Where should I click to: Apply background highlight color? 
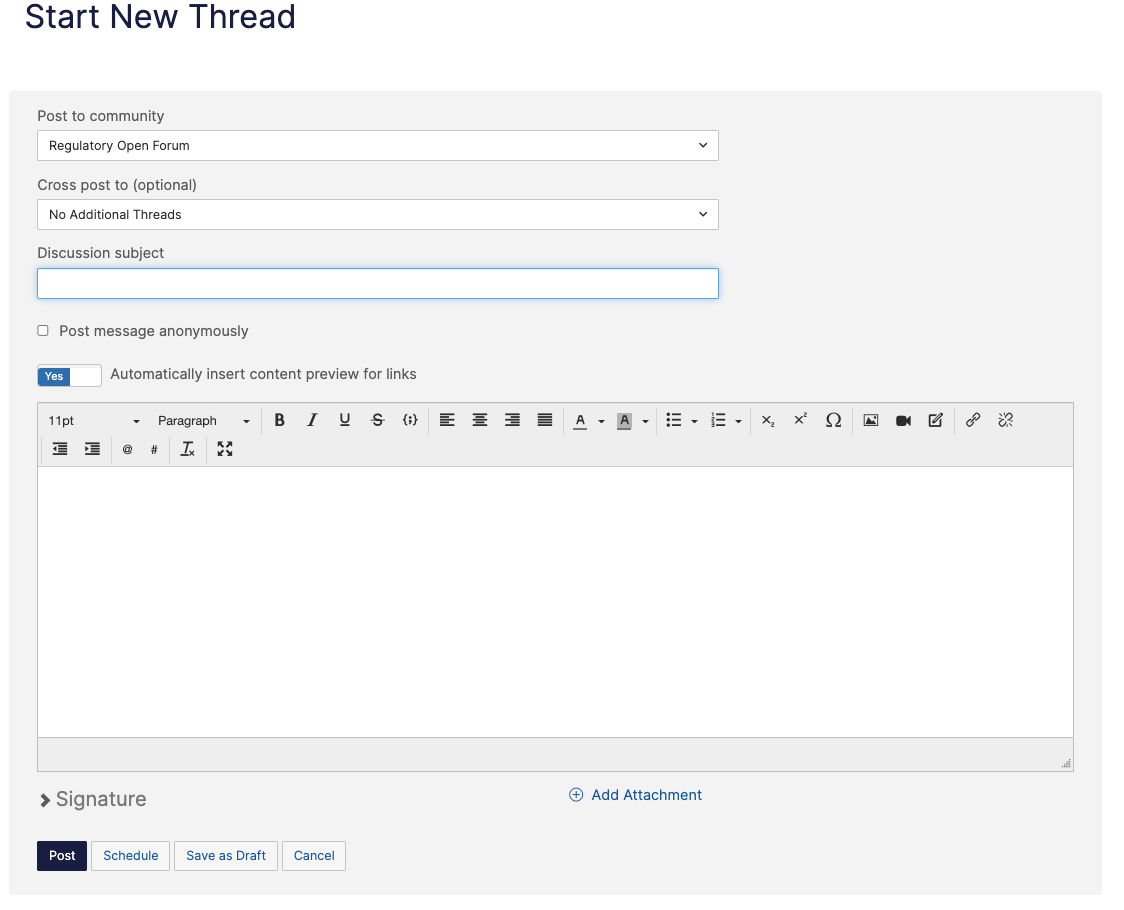tap(624, 421)
